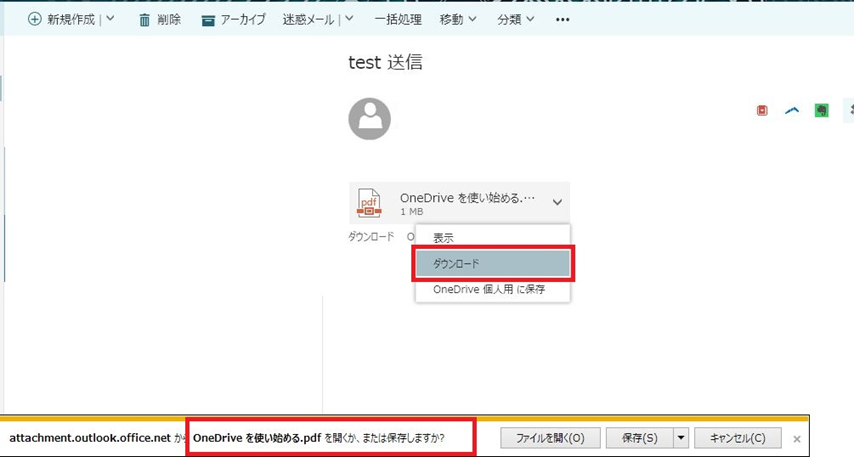Click the アーカイブ button
Image resolution: width=854 pixels, height=457 pixels.
pyautogui.click(x=233, y=20)
